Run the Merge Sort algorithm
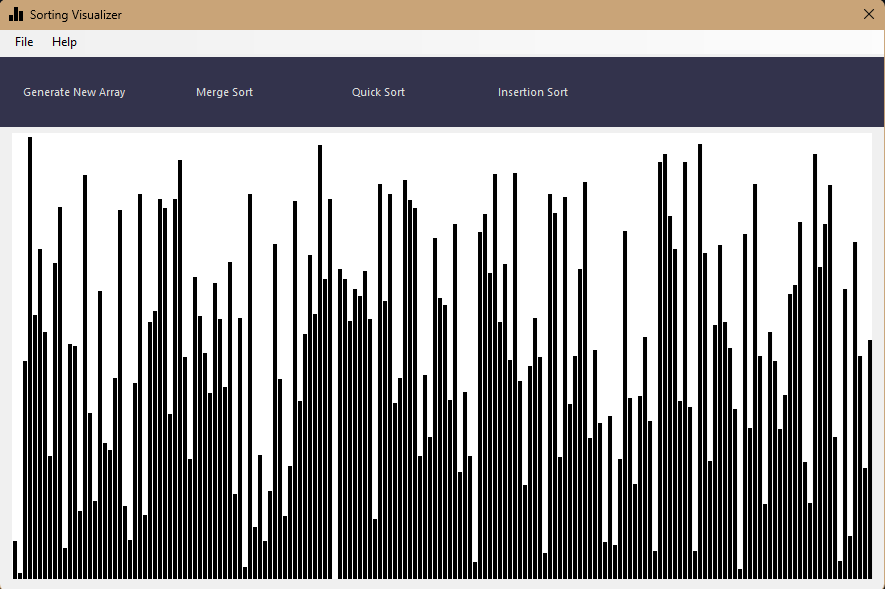The width and height of the screenshot is (885, 589). point(224,92)
